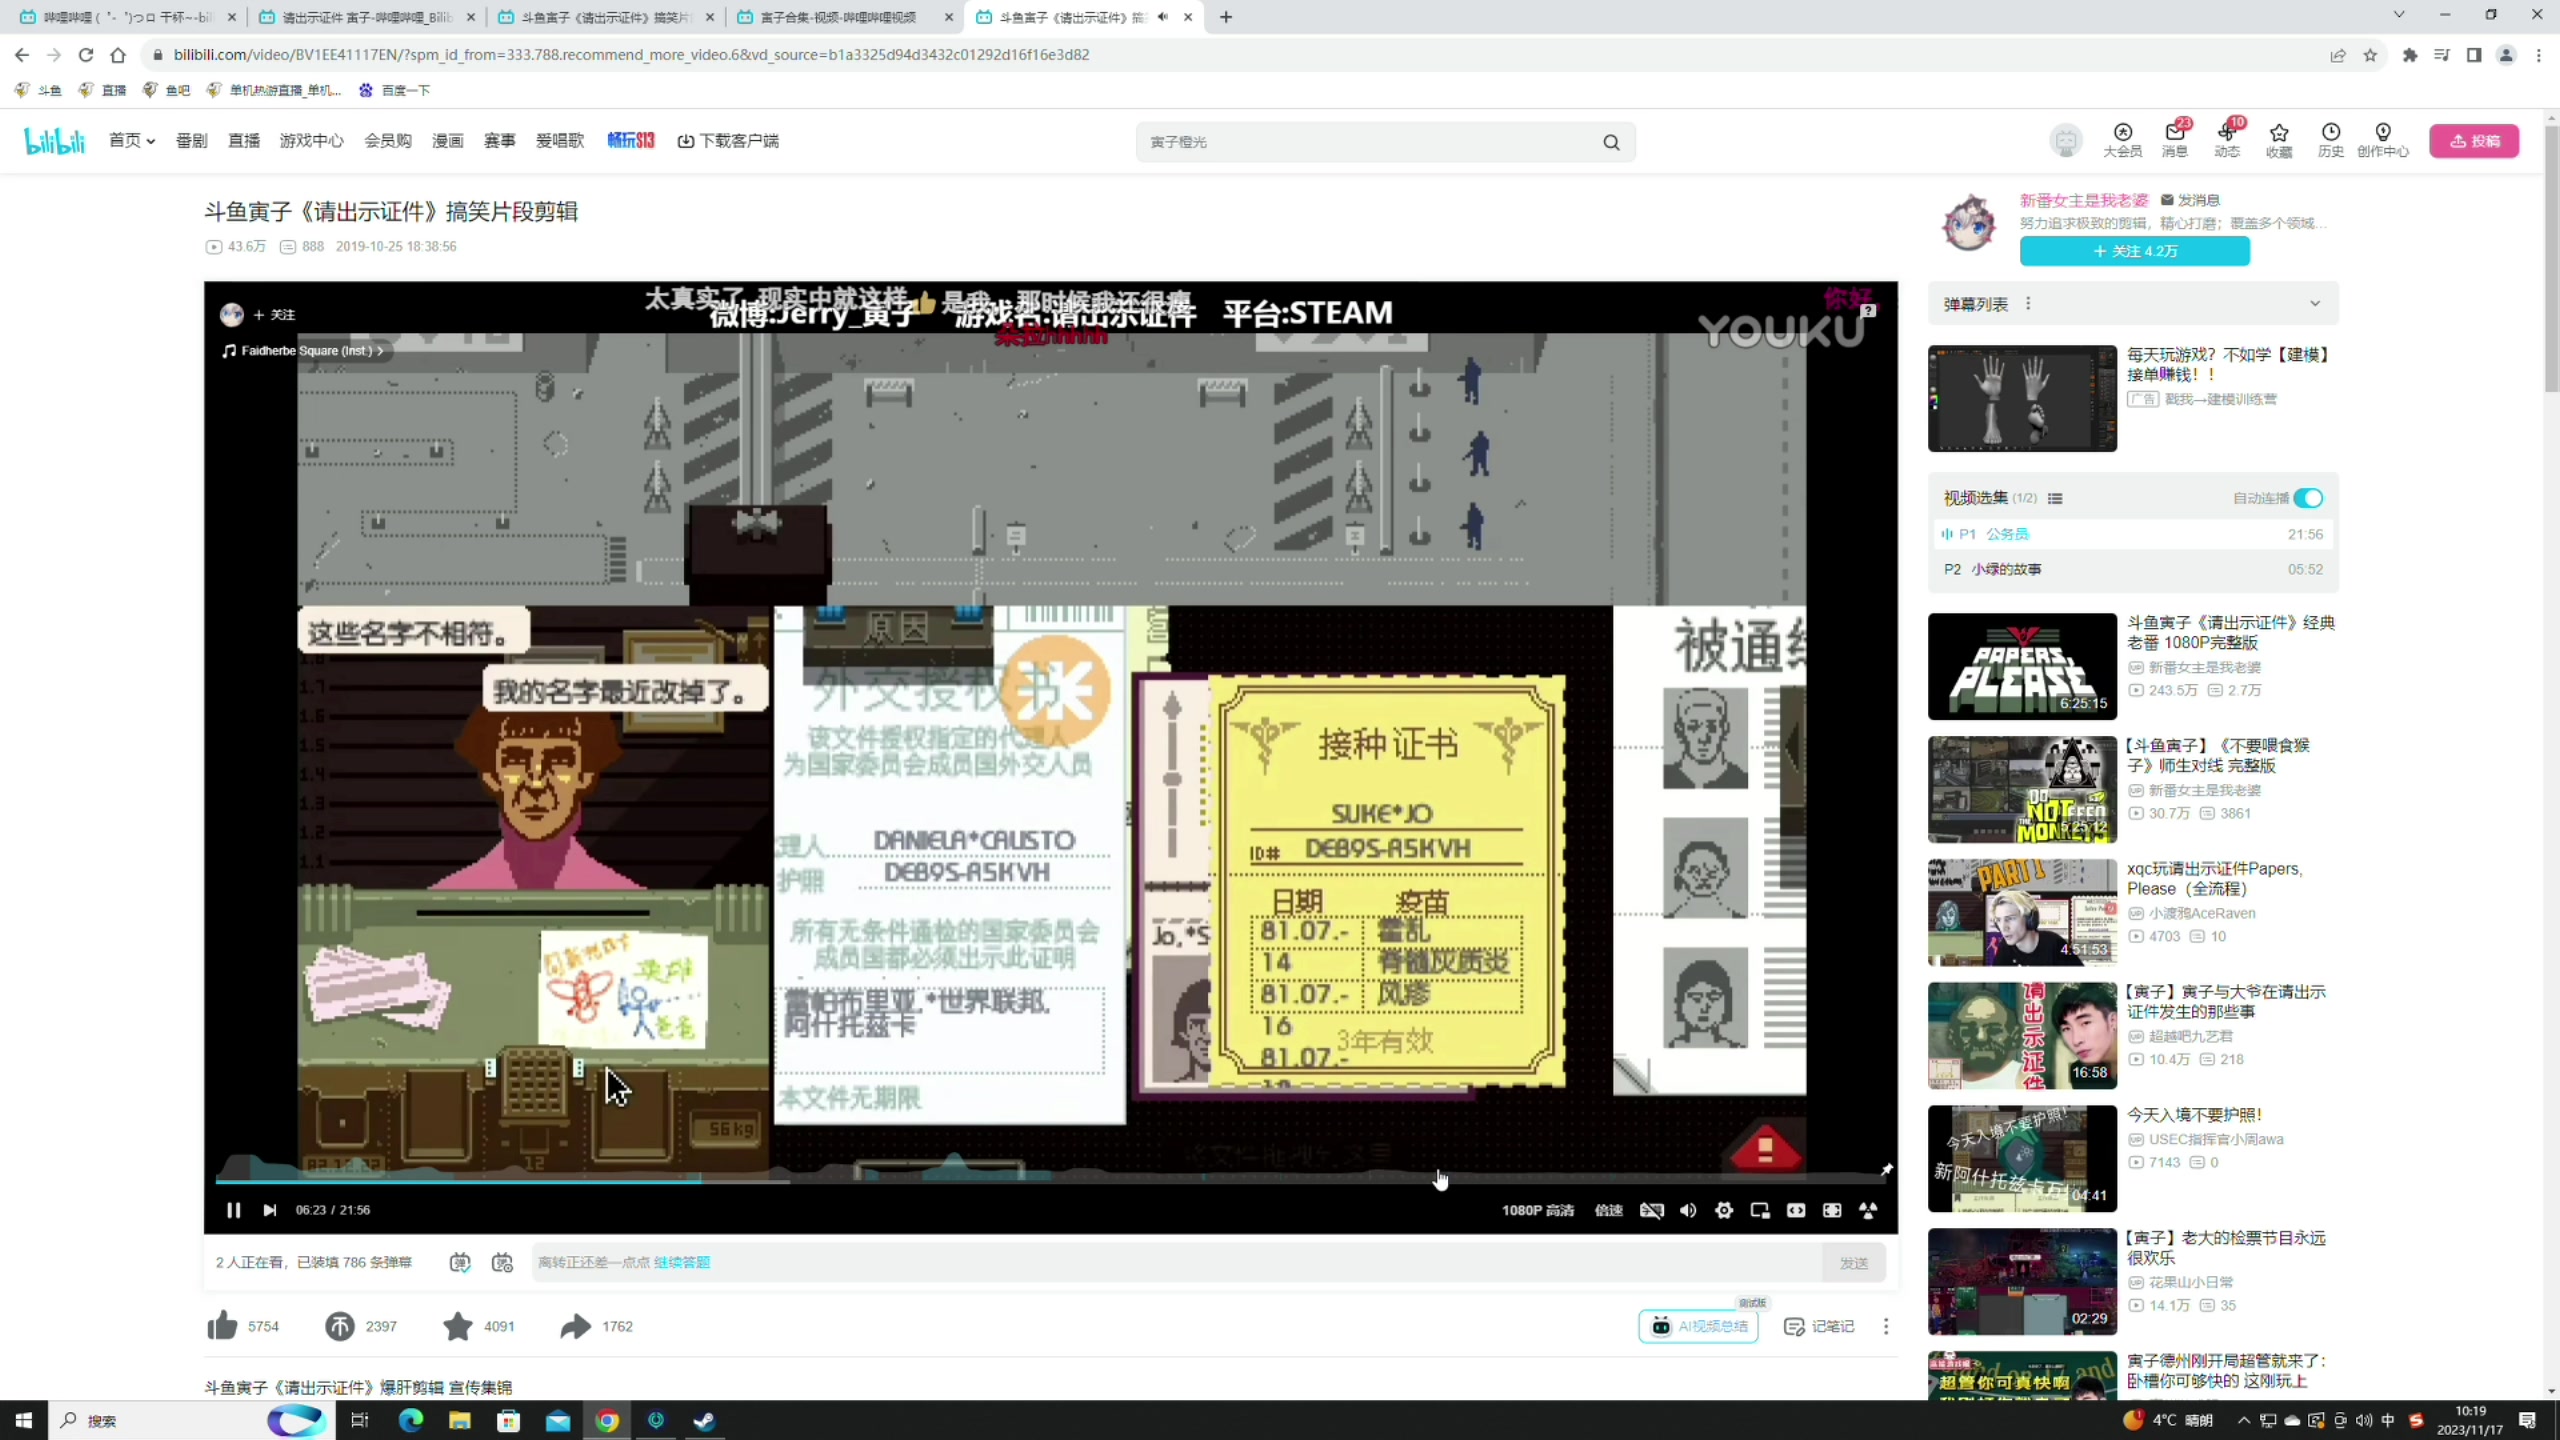This screenshot has width=2560, height=1440.
Task: Open the Faidherbe Square music tag
Action: [305, 351]
